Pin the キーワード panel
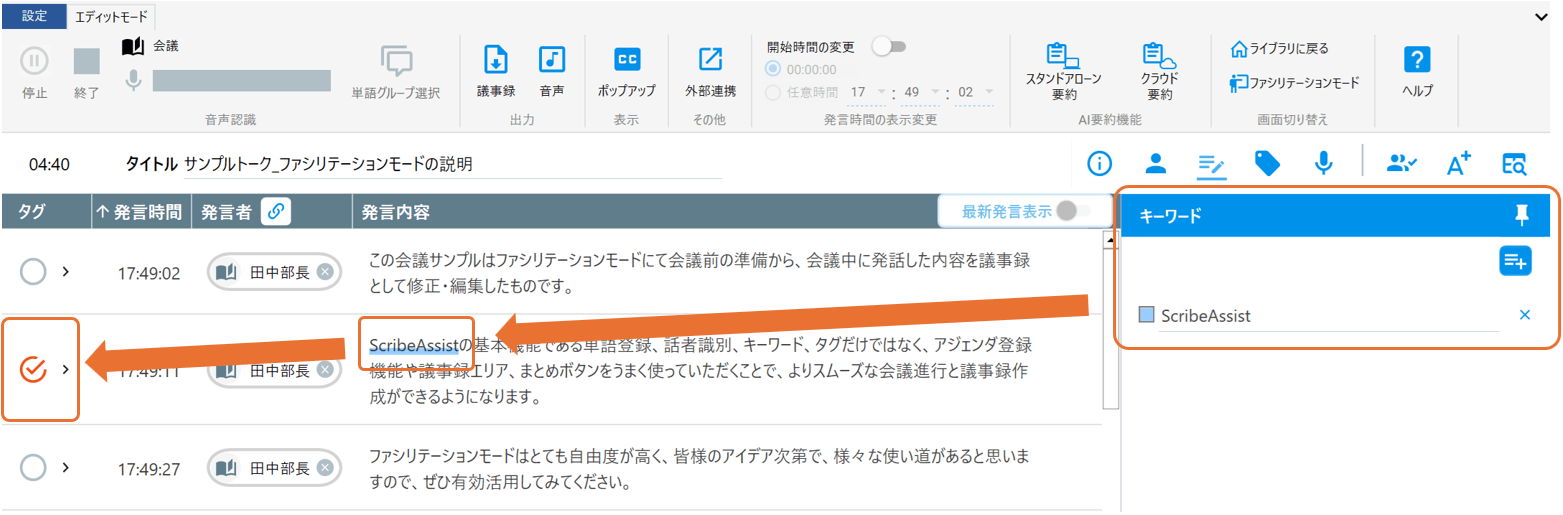Screen dimensions: 1563x515 click(x=1523, y=213)
